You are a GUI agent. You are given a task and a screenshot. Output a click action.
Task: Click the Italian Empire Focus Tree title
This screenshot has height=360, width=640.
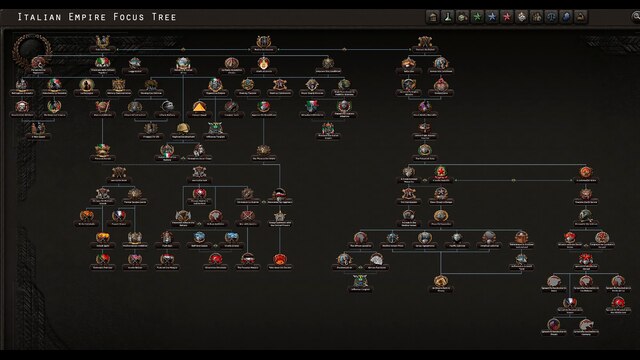point(97,17)
